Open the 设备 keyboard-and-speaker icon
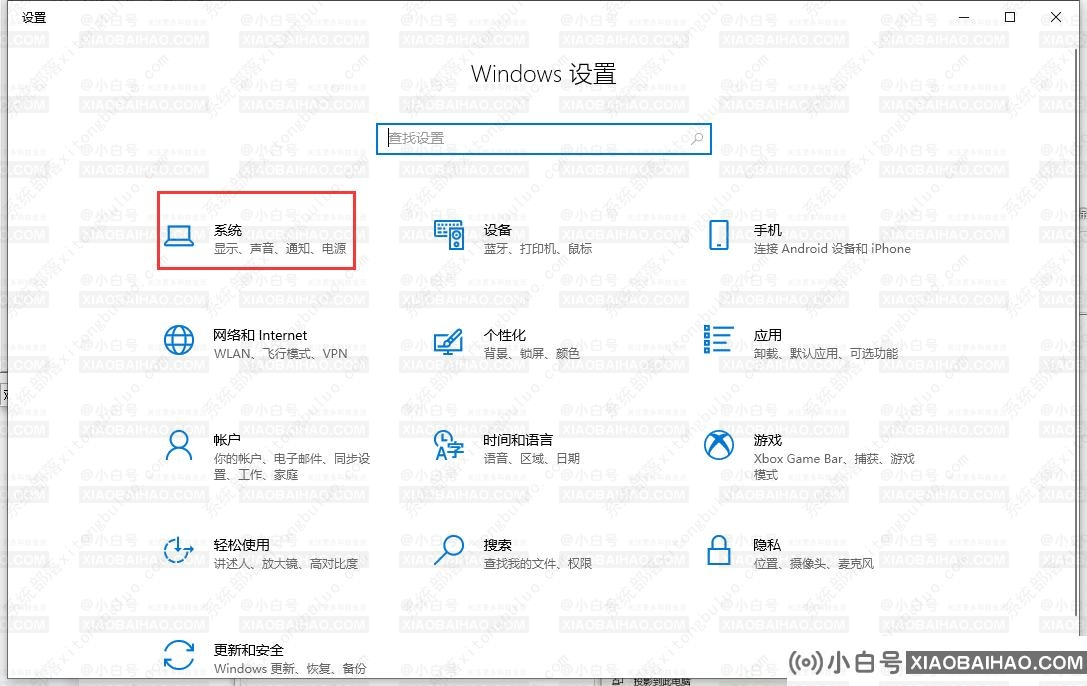Viewport: 1087px width, 686px height. (x=449, y=235)
